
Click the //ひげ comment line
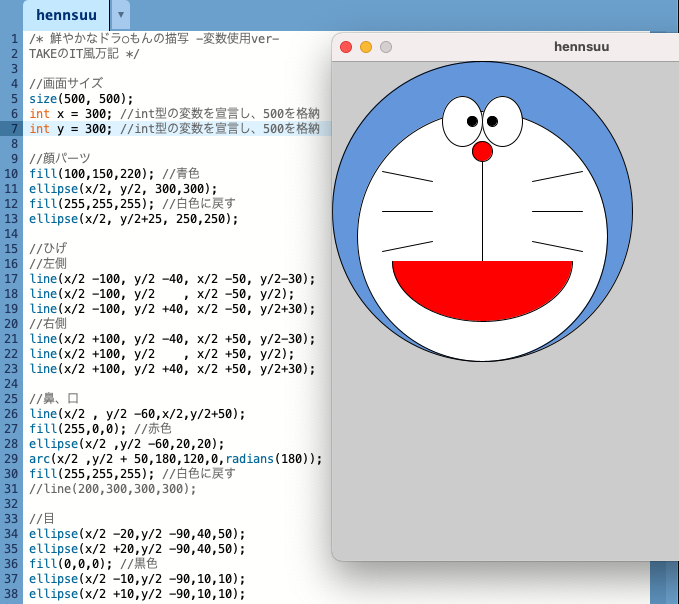[x=48, y=249]
